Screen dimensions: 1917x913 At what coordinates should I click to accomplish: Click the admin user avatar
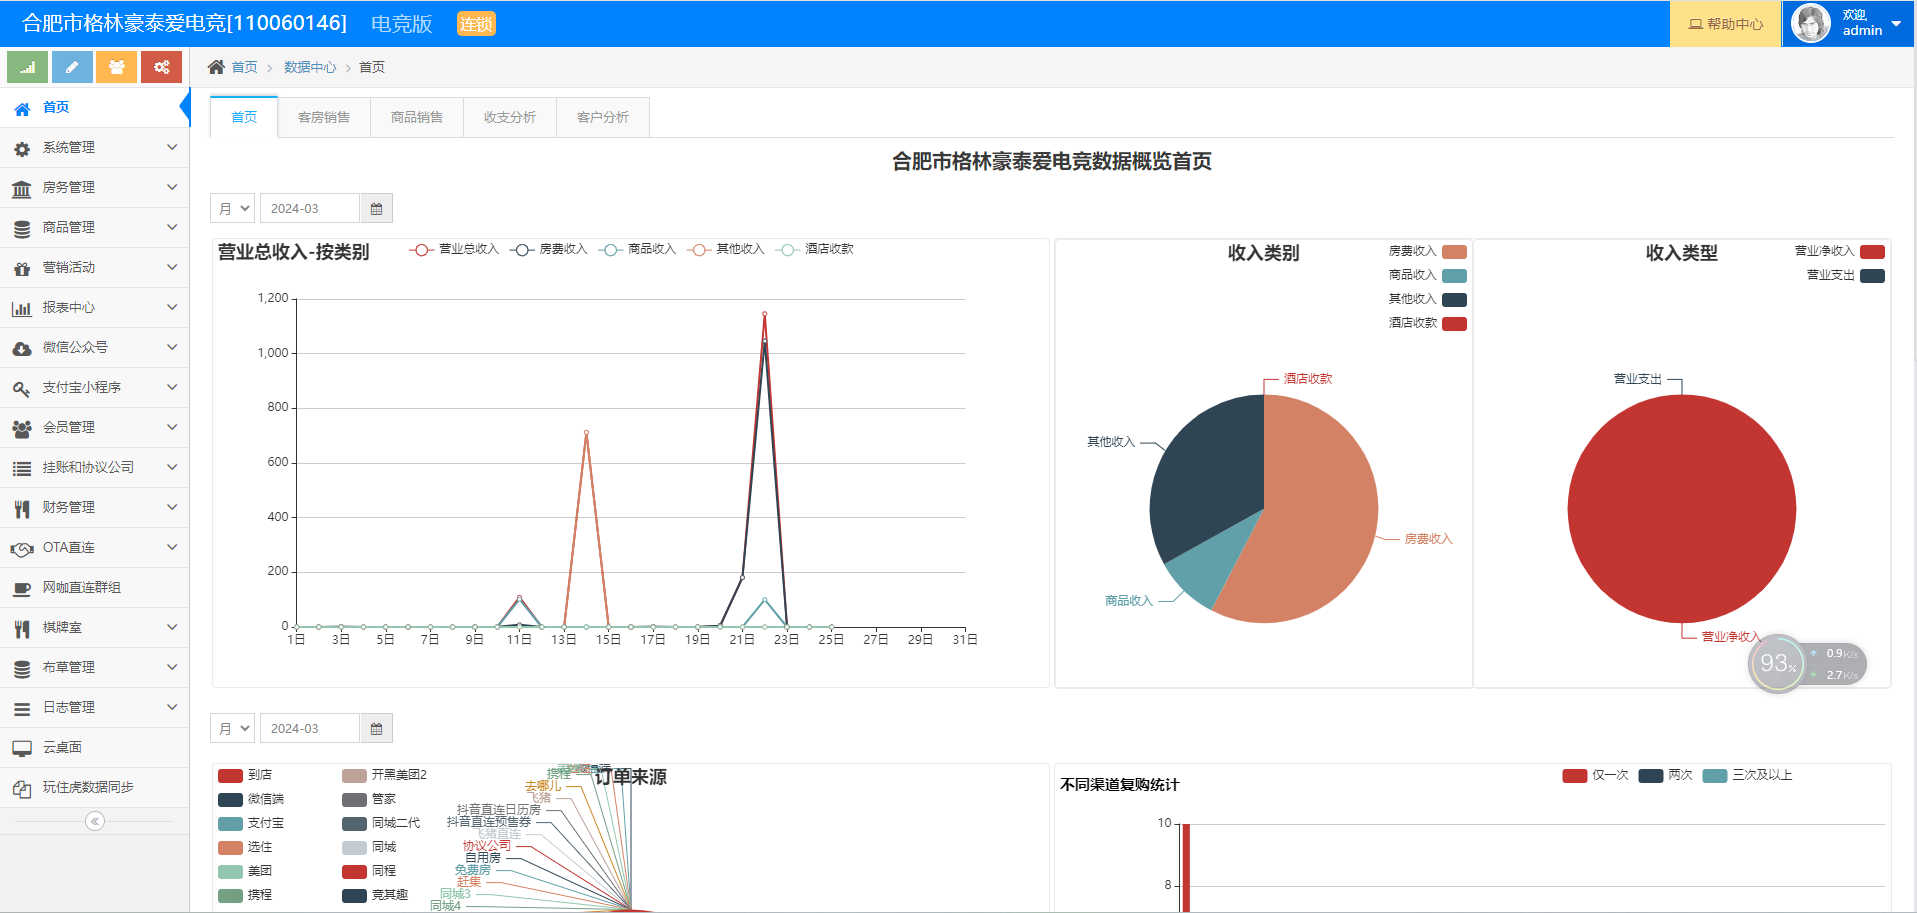tap(1811, 23)
